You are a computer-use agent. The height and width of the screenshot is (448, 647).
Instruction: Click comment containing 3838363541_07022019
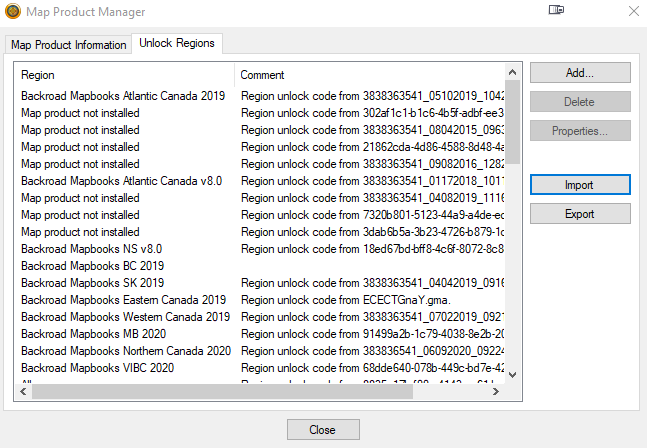tap(372, 316)
